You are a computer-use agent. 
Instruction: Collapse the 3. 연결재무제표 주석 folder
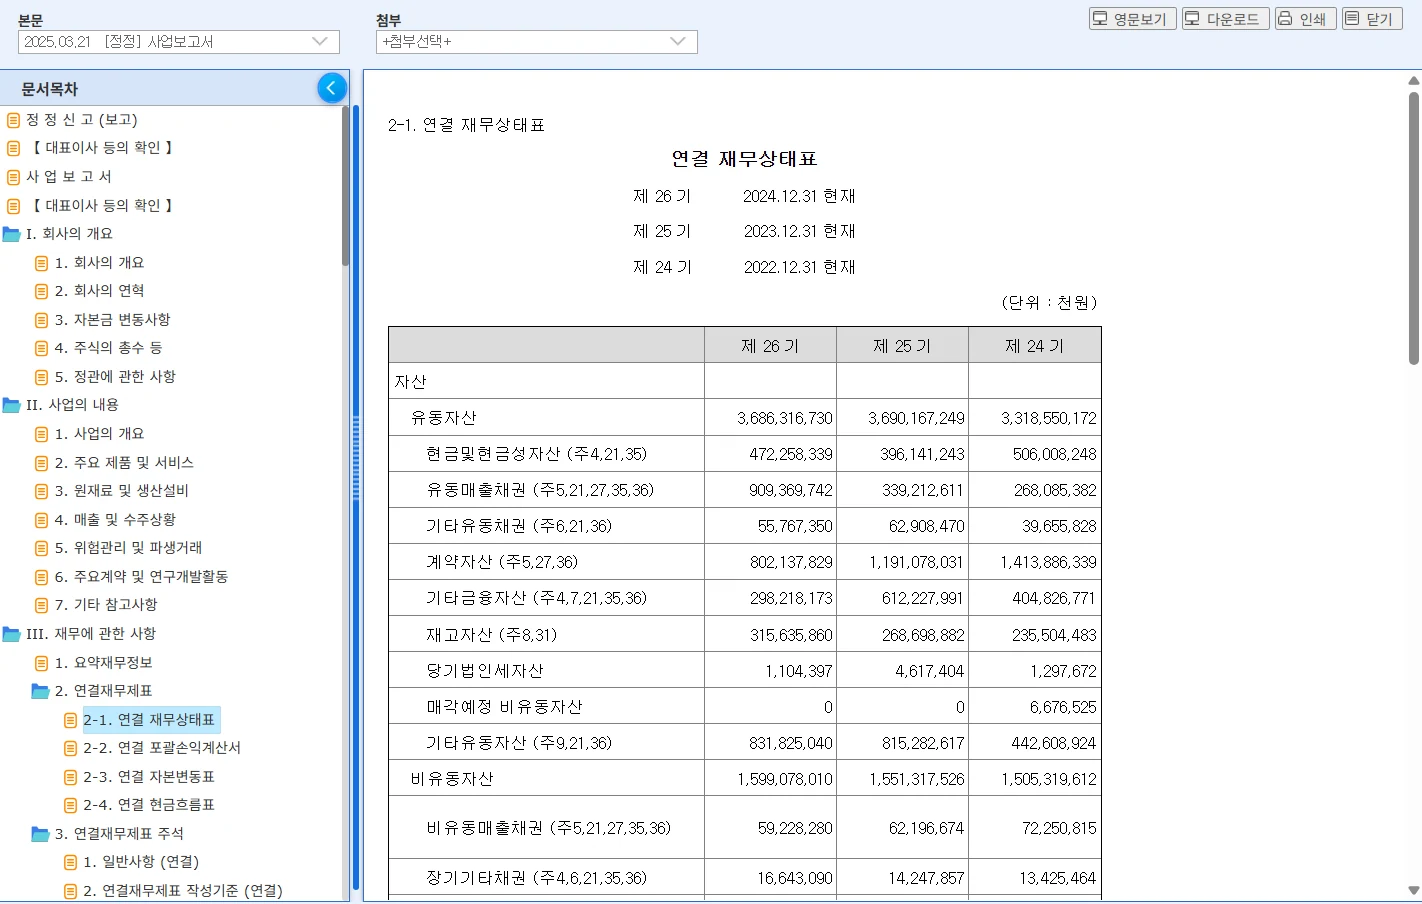[40, 834]
